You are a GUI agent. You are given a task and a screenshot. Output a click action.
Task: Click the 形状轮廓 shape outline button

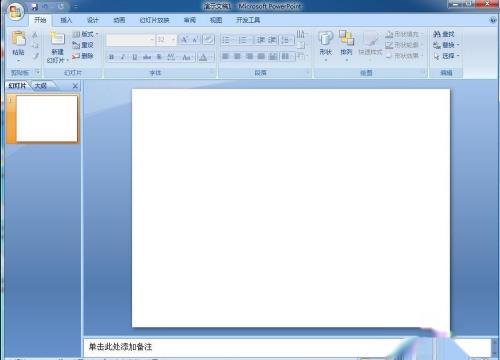click(x=403, y=45)
